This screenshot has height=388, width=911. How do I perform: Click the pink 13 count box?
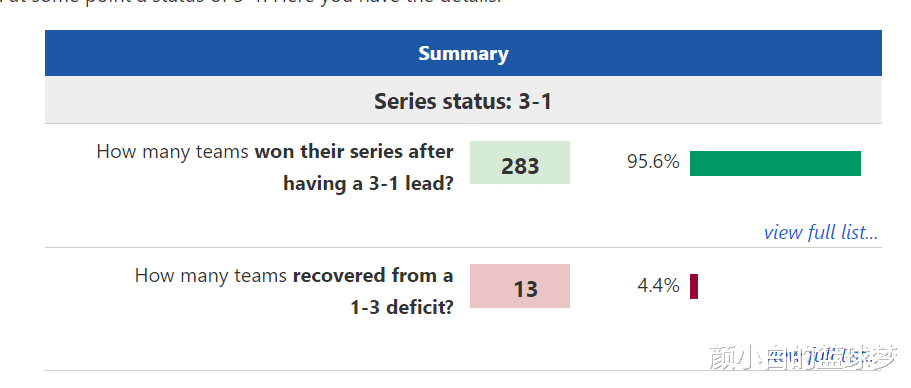coord(520,286)
